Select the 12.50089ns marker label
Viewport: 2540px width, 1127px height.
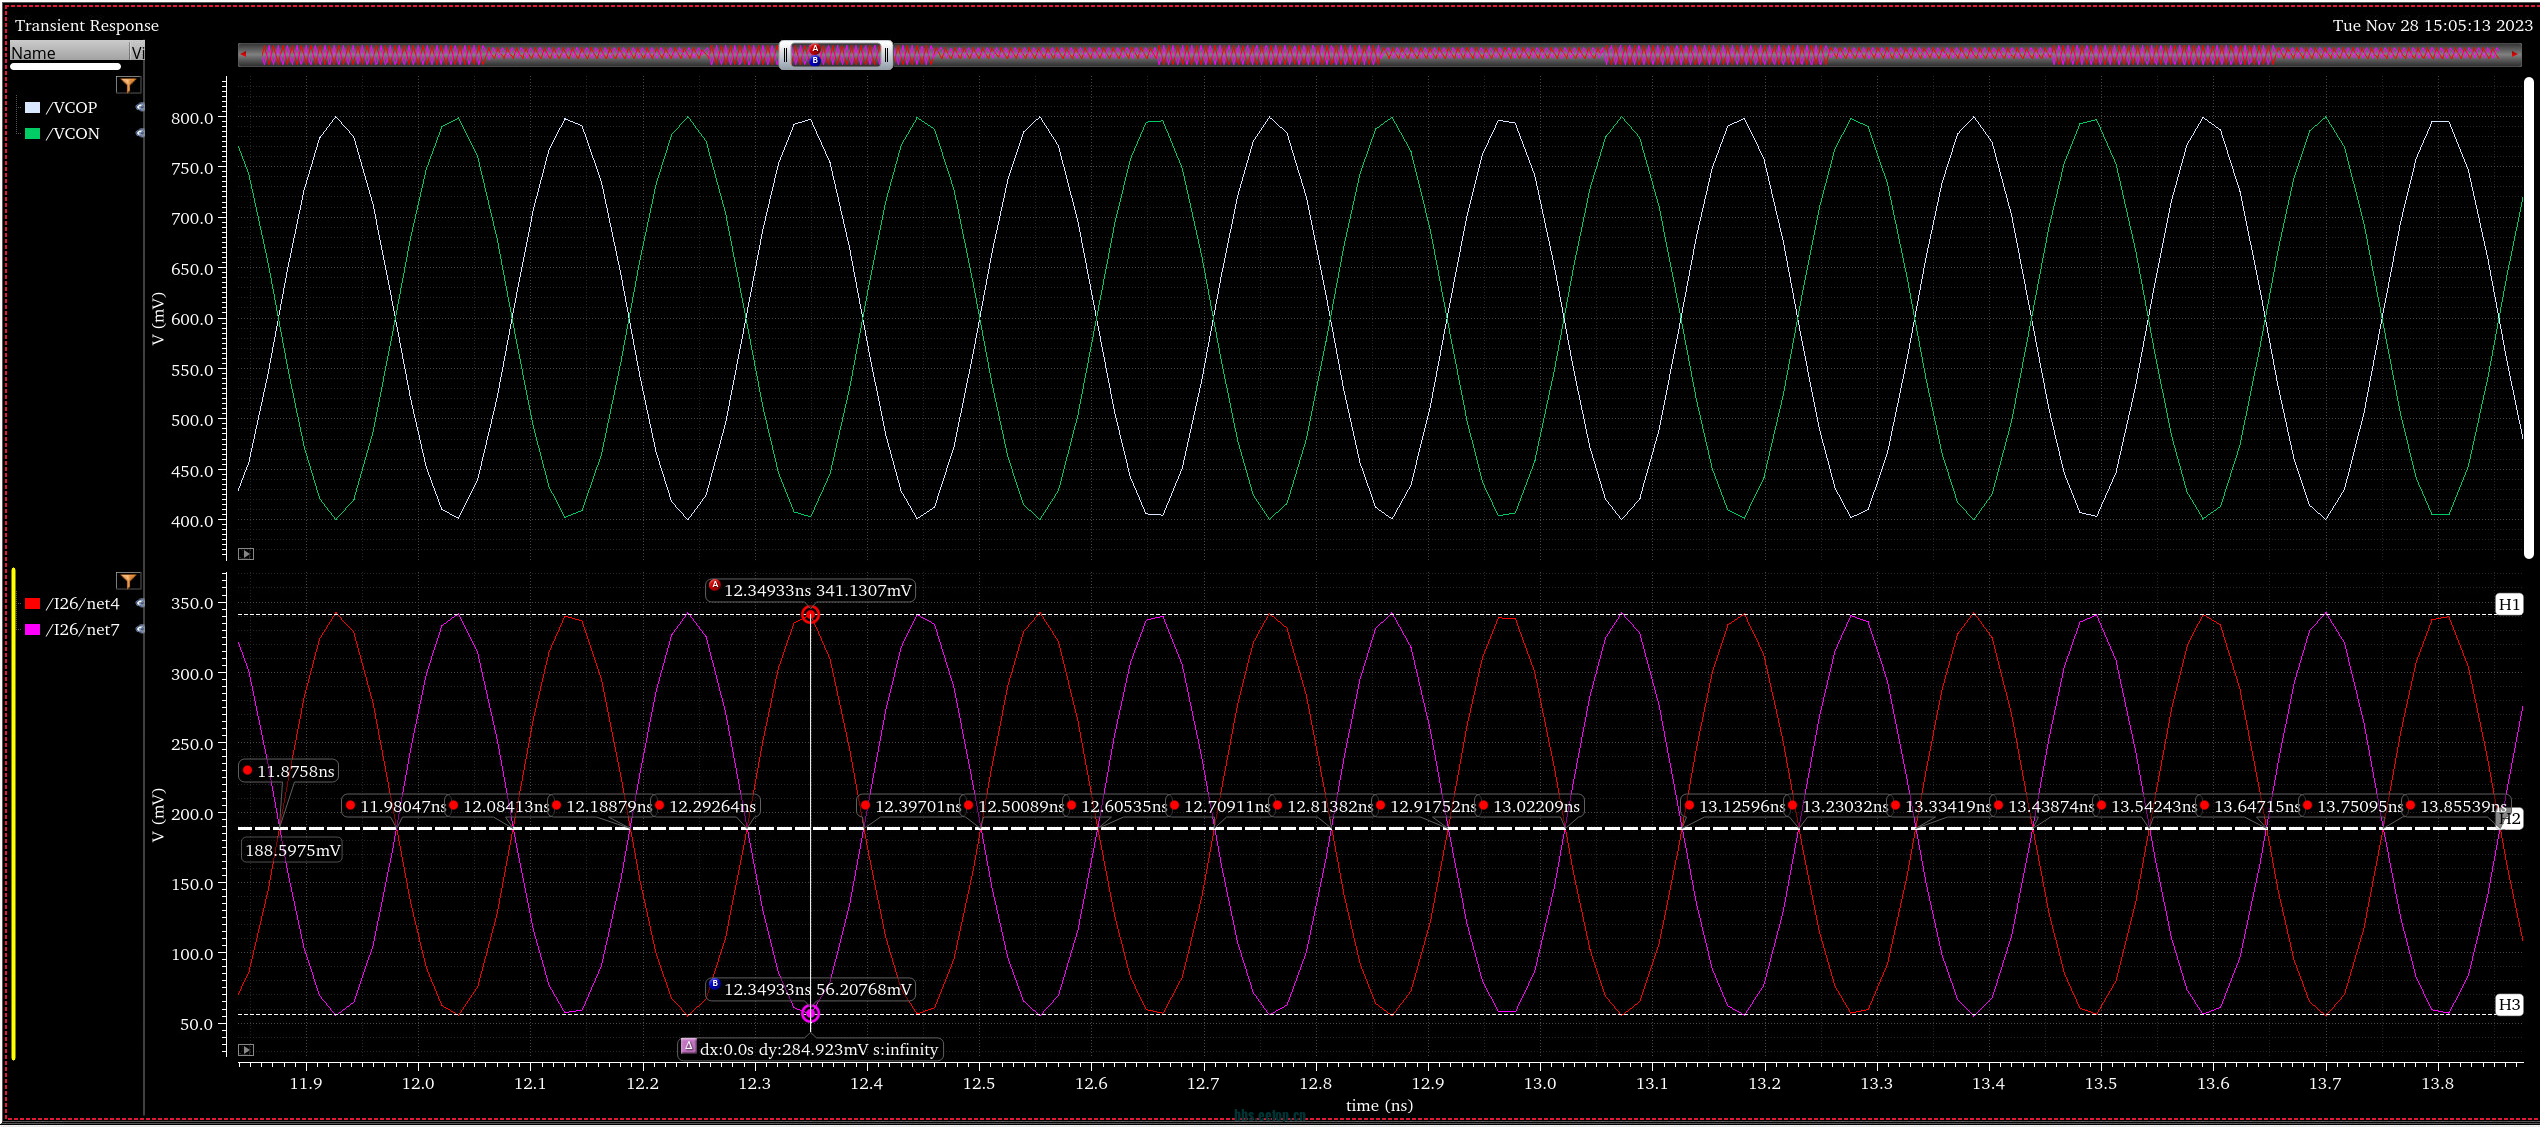pyautogui.click(x=1012, y=806)
